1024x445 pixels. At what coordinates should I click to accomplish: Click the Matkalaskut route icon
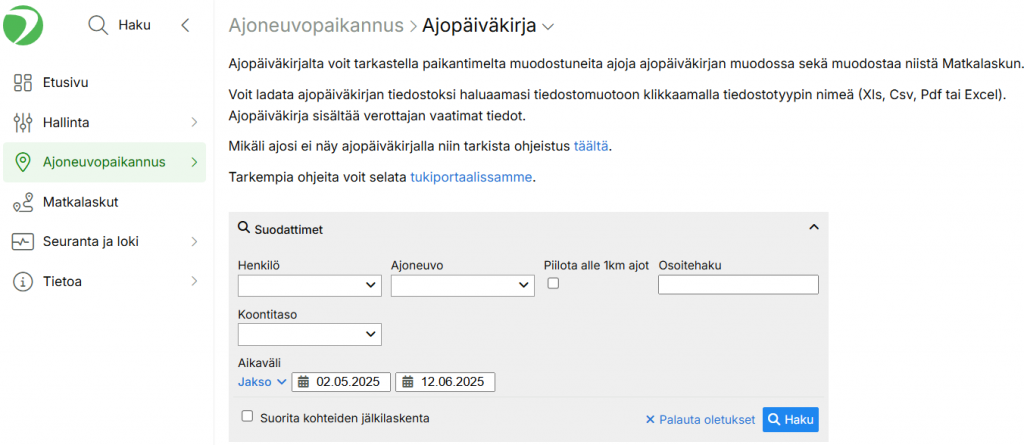(x=23, y=202)
